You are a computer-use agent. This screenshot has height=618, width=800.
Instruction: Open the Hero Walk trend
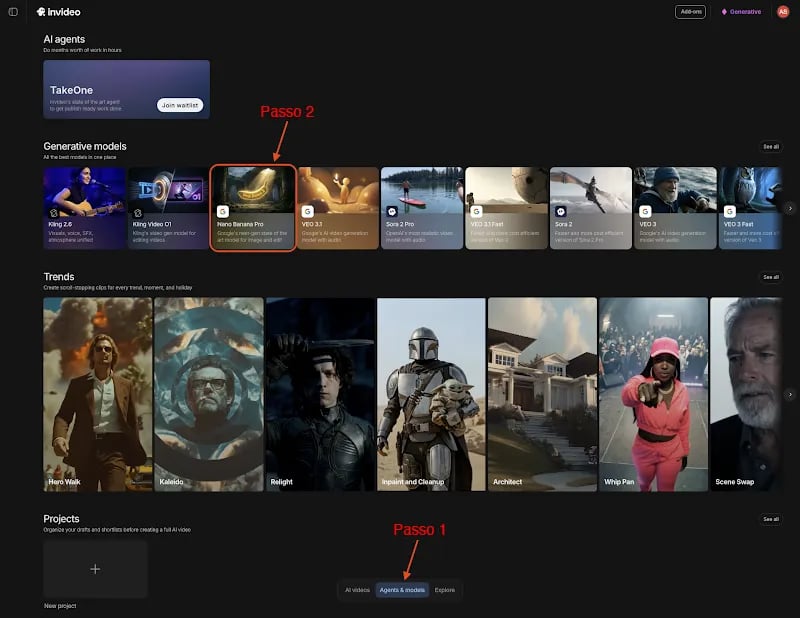[x=97, y=394]
